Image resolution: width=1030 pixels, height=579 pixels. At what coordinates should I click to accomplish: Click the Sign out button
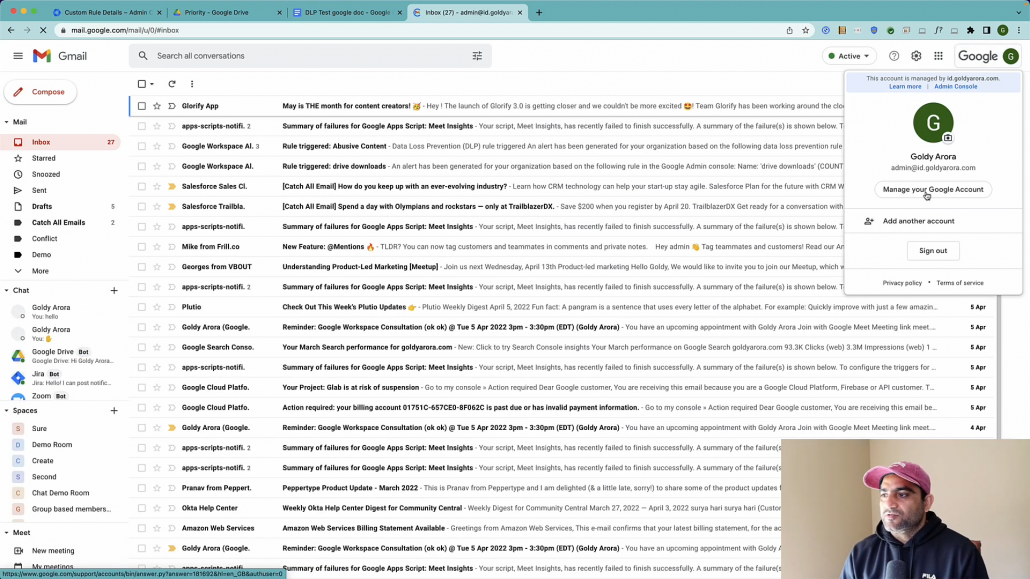(x=933, y=250)
